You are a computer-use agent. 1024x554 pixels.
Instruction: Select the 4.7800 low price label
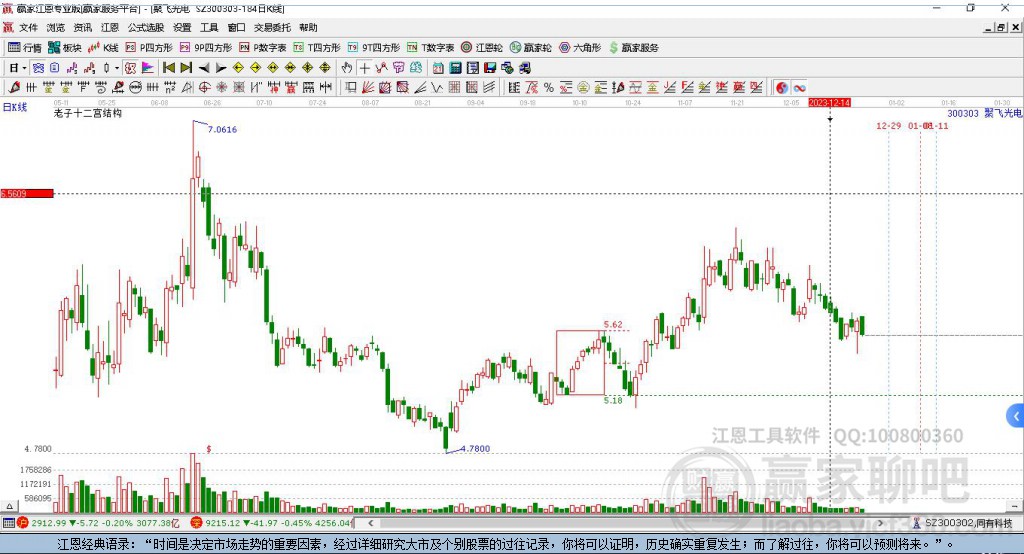(475, 449)
